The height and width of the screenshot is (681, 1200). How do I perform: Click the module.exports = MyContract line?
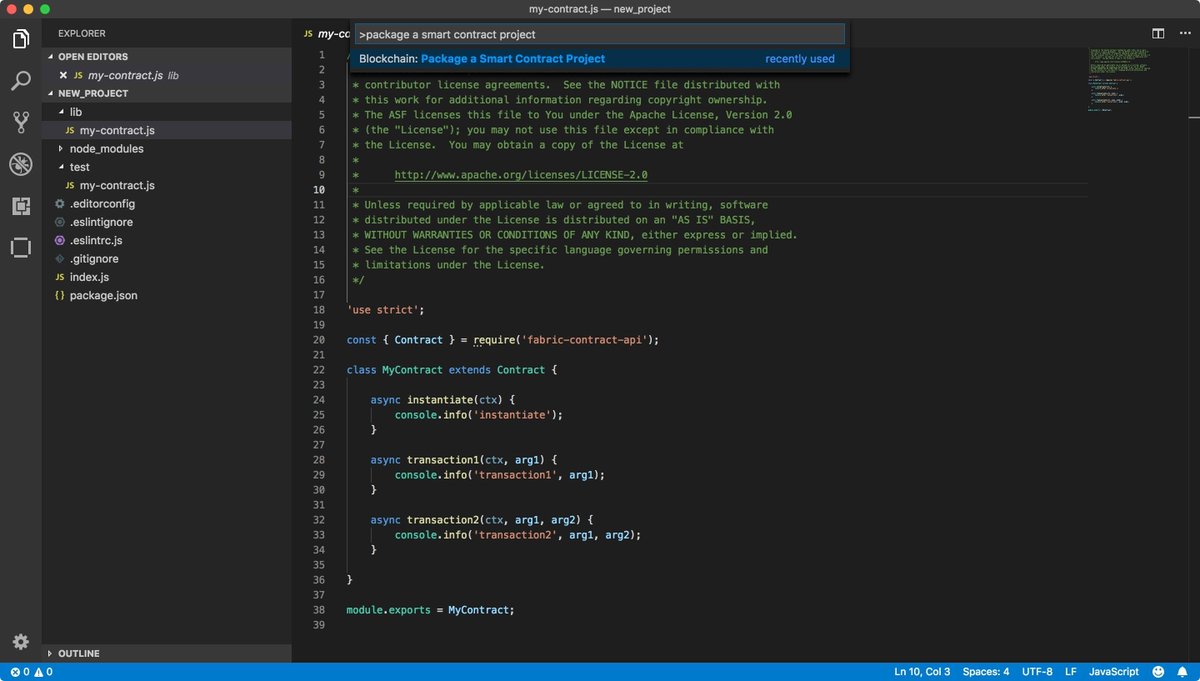[x=430, y=610]
